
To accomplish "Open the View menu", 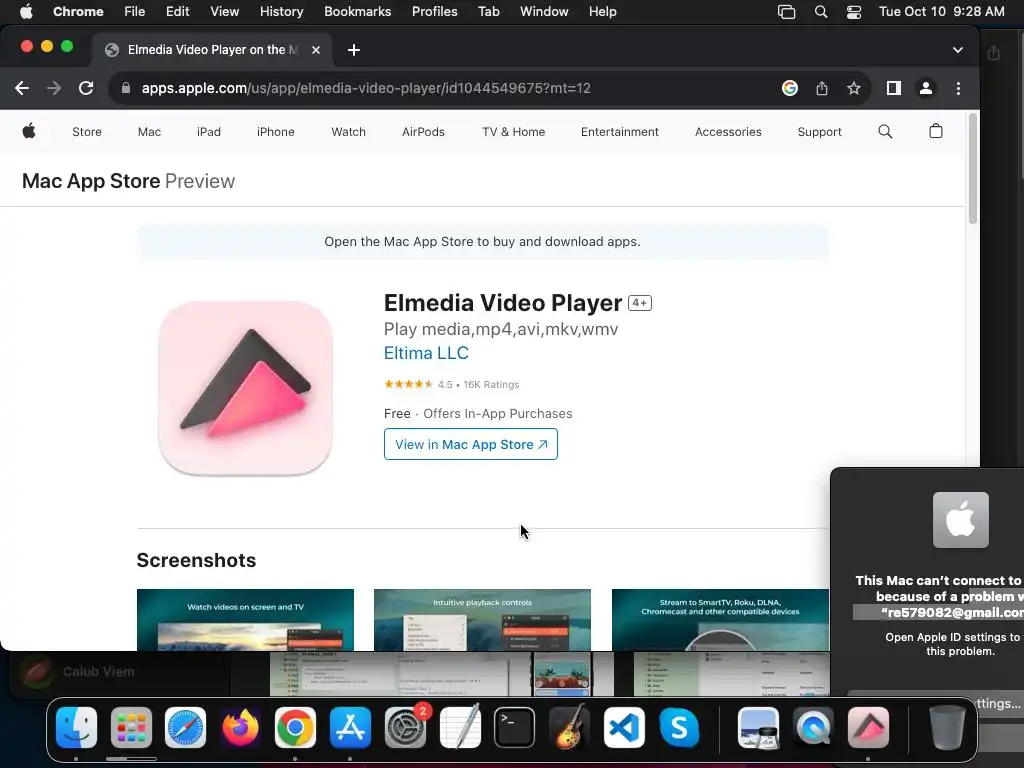I will [225, 12].
